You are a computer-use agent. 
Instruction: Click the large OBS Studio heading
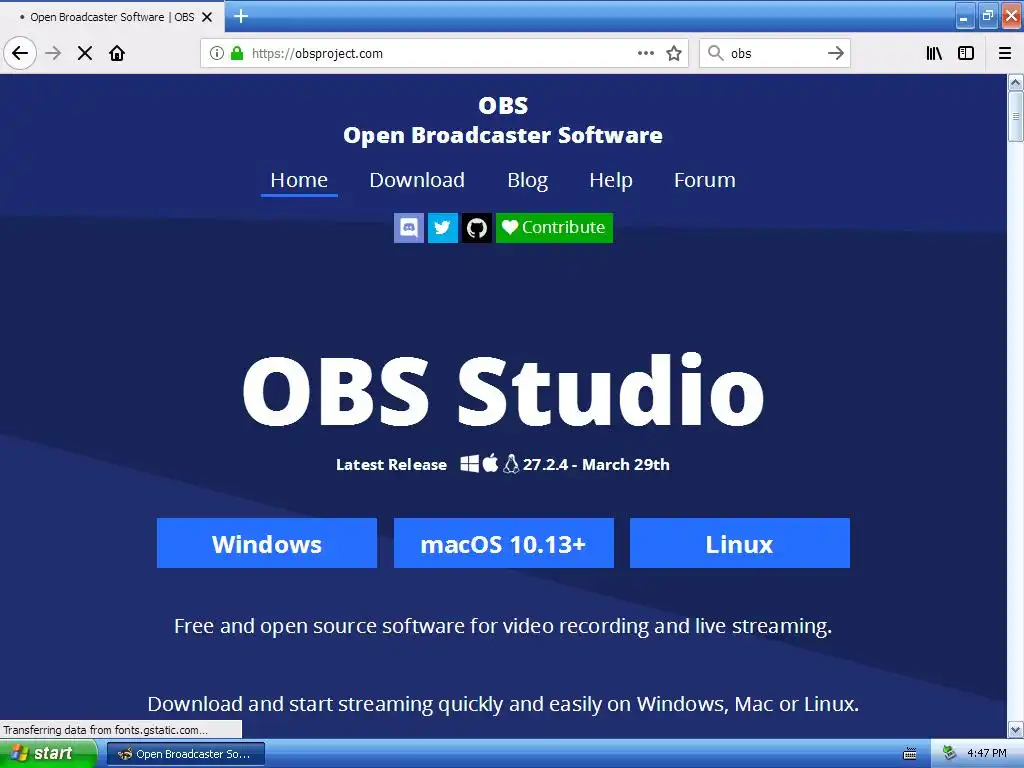pyautogui.click(x=503, y=391)
